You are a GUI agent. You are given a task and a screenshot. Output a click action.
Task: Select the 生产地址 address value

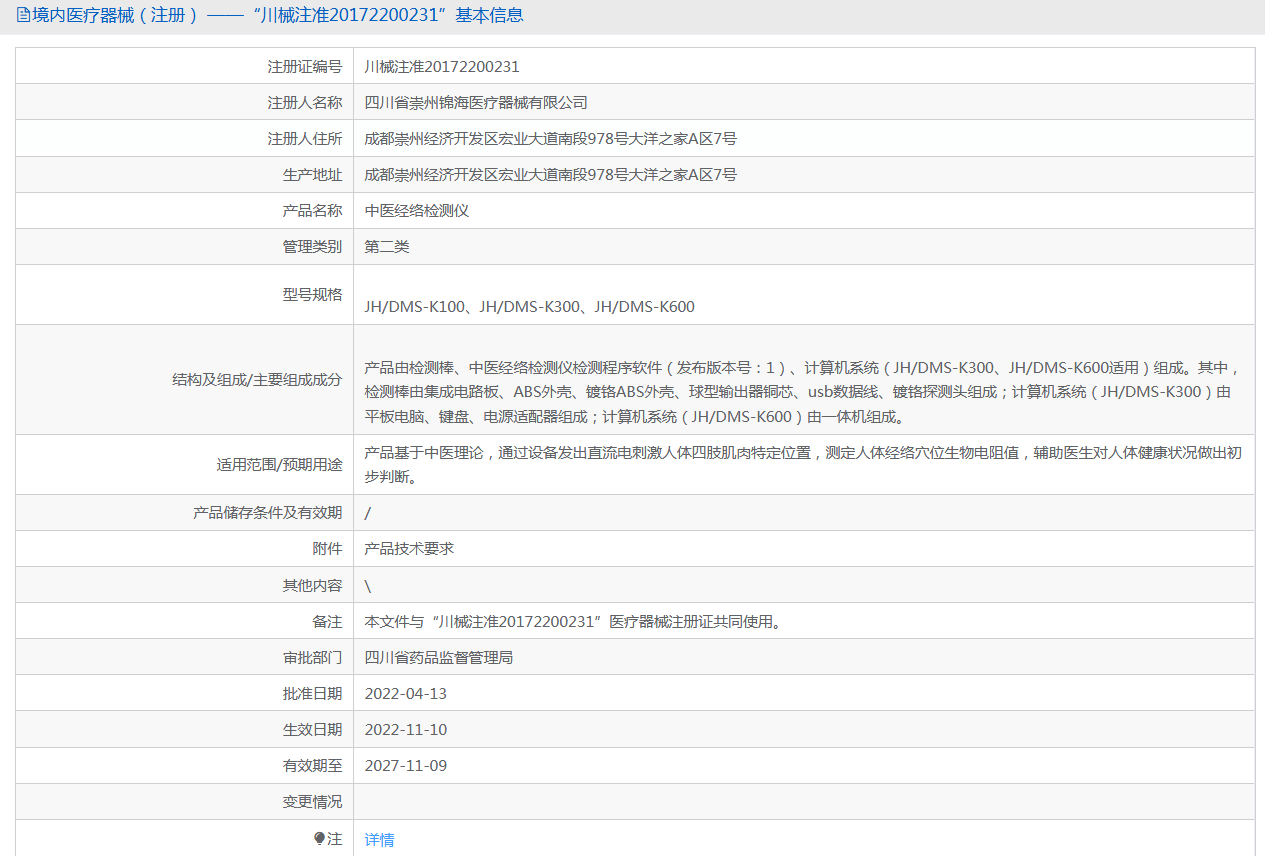(551, 174)
